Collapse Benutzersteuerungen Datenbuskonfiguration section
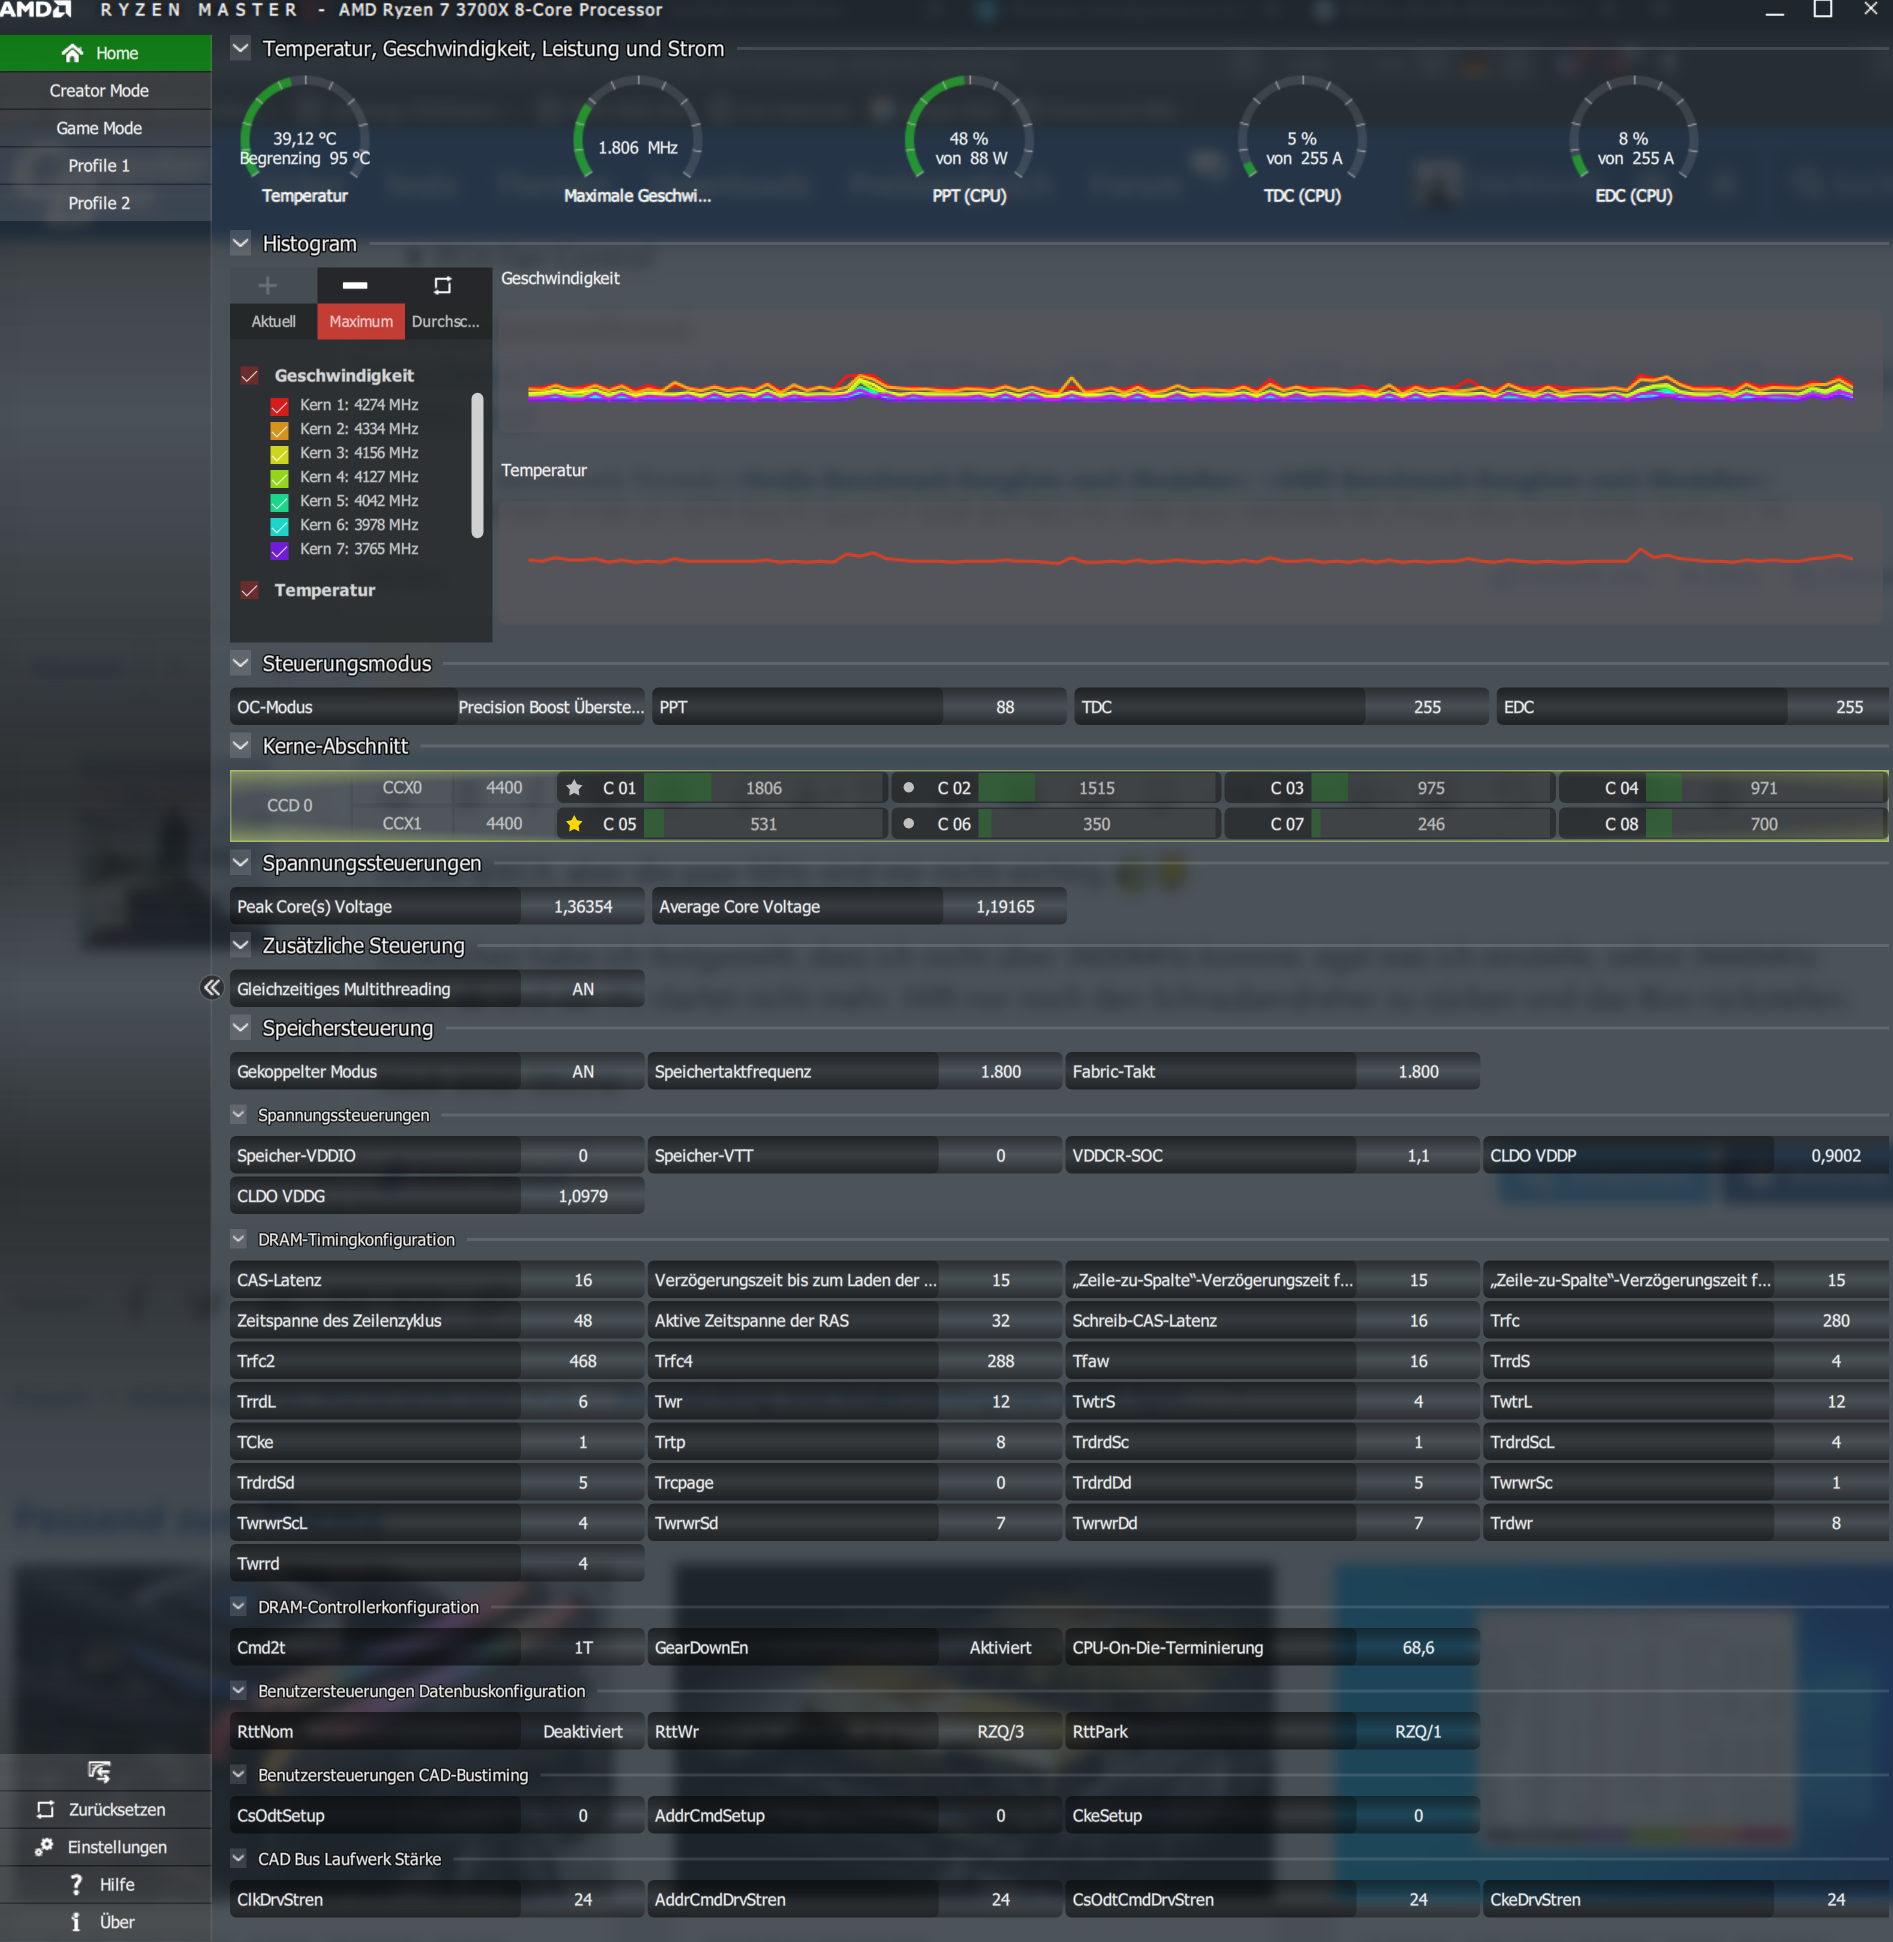Viewport: 1893px width, 1942px height. [239, 1691]
